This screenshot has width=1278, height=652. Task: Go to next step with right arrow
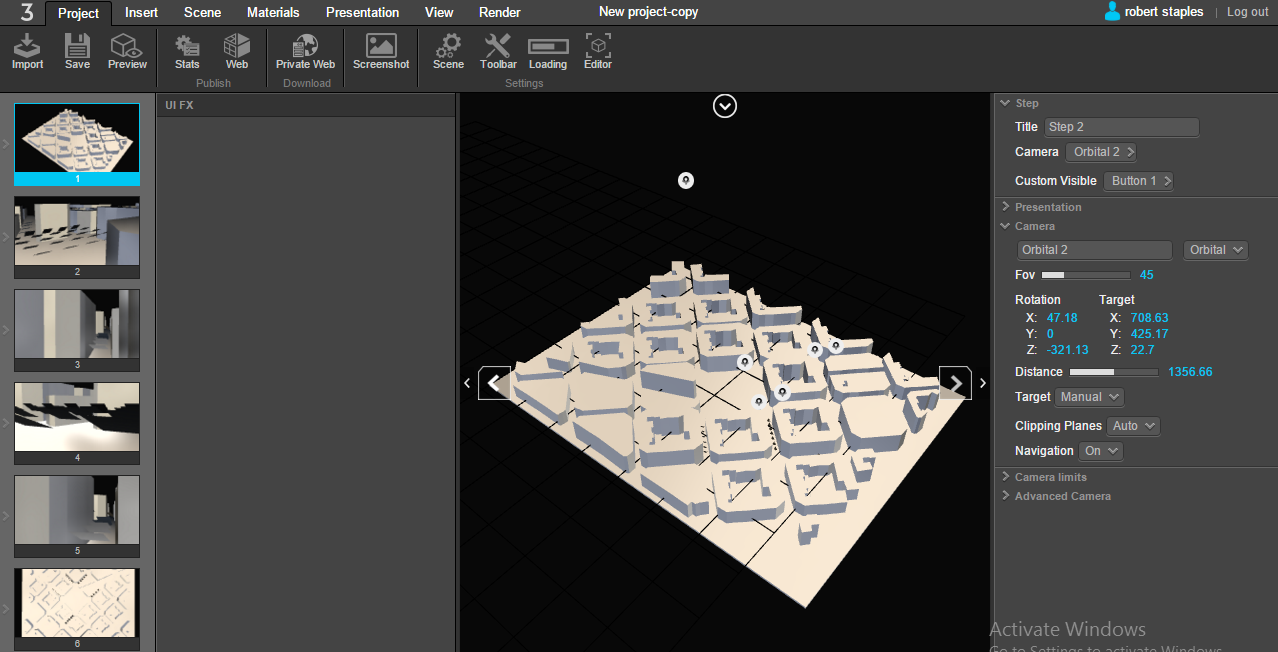click(x=955, y=383)
